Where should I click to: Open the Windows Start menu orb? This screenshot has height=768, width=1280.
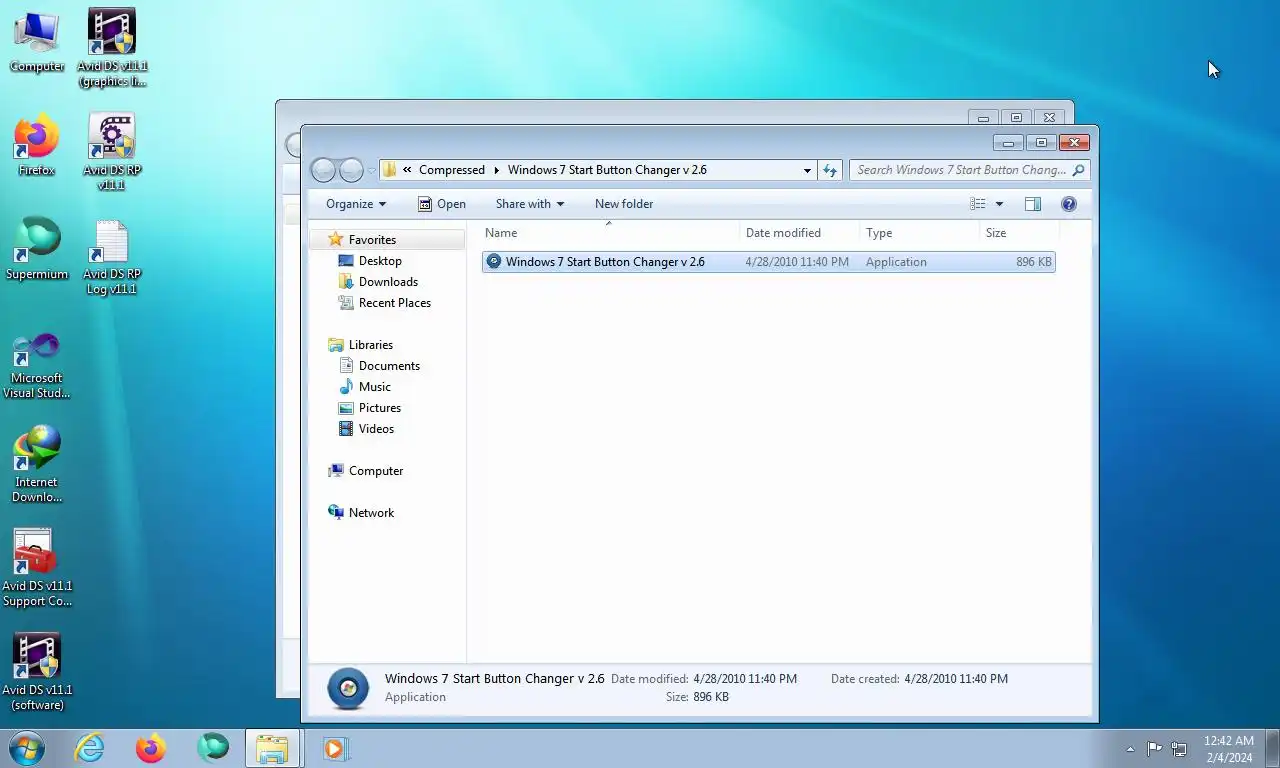tap(26, 748)
